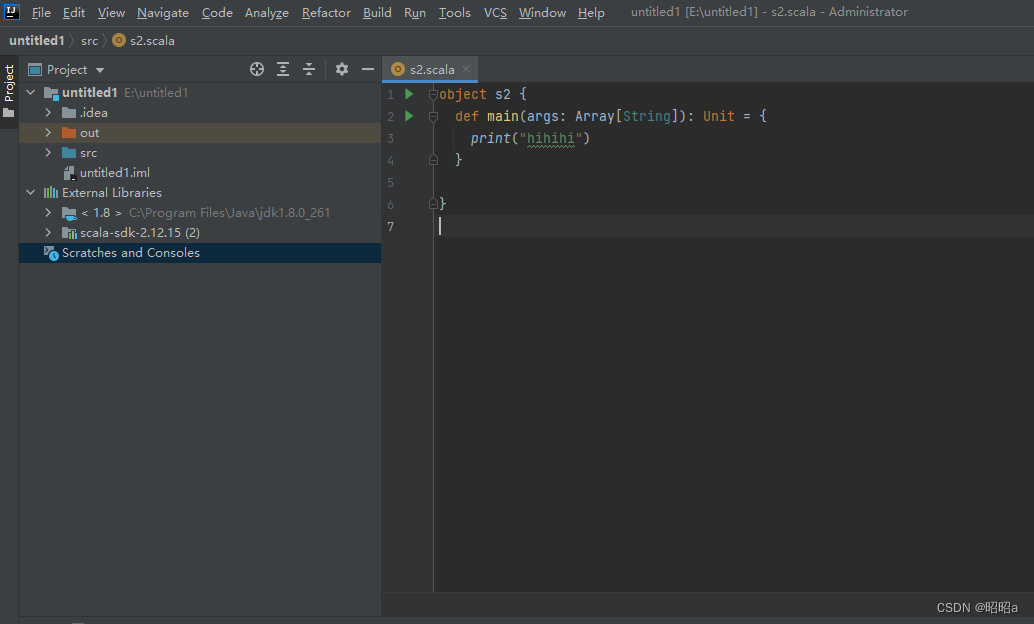Viewport: 1034px width, 624px height.
Task: Select Scratches and Consoles item
Action: pos(200,253)
